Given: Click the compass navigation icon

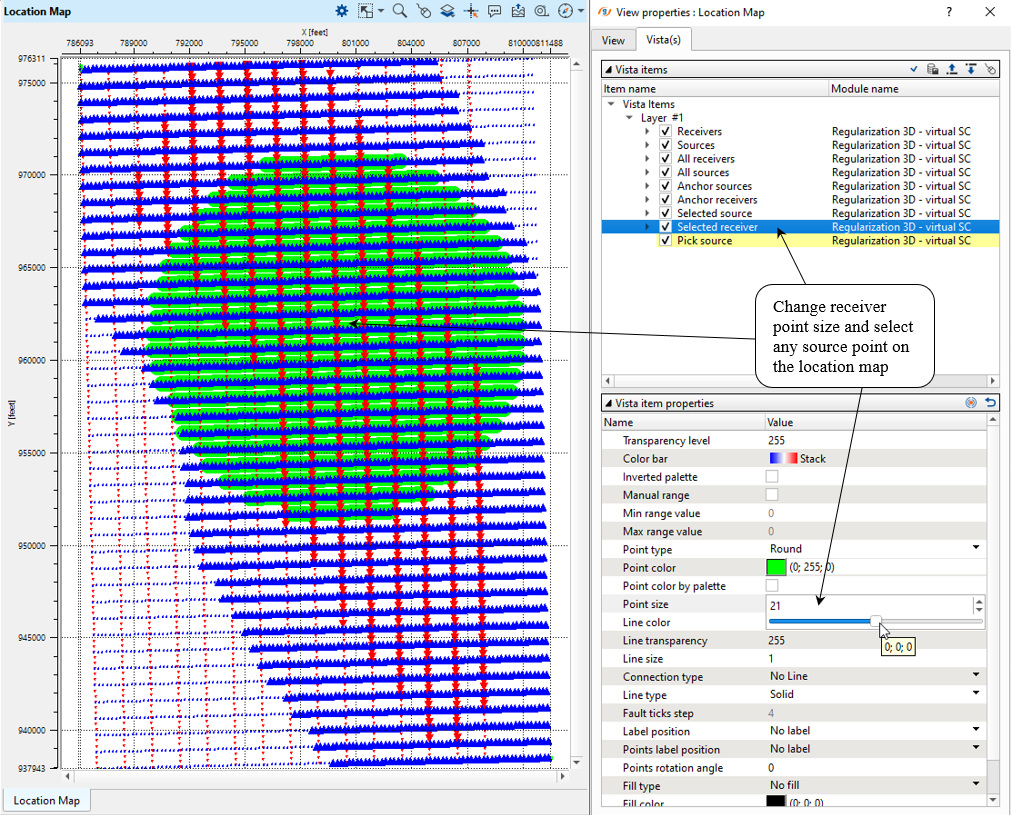Looking at the screenshot, I should [565, 11].
